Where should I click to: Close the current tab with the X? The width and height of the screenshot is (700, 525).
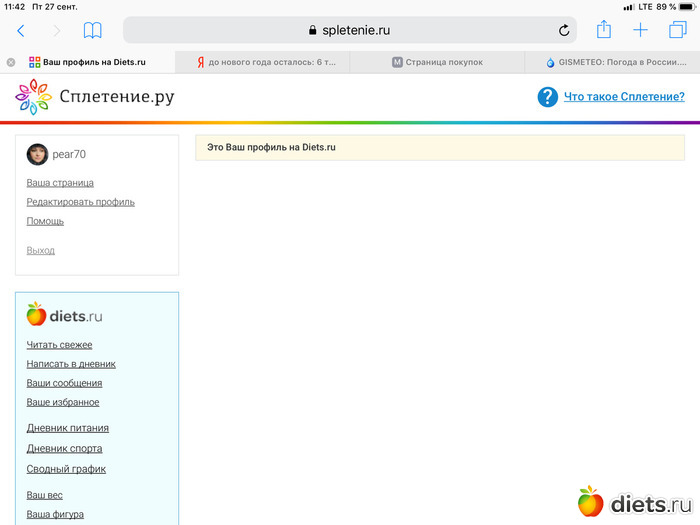click(x=11, y=62)
